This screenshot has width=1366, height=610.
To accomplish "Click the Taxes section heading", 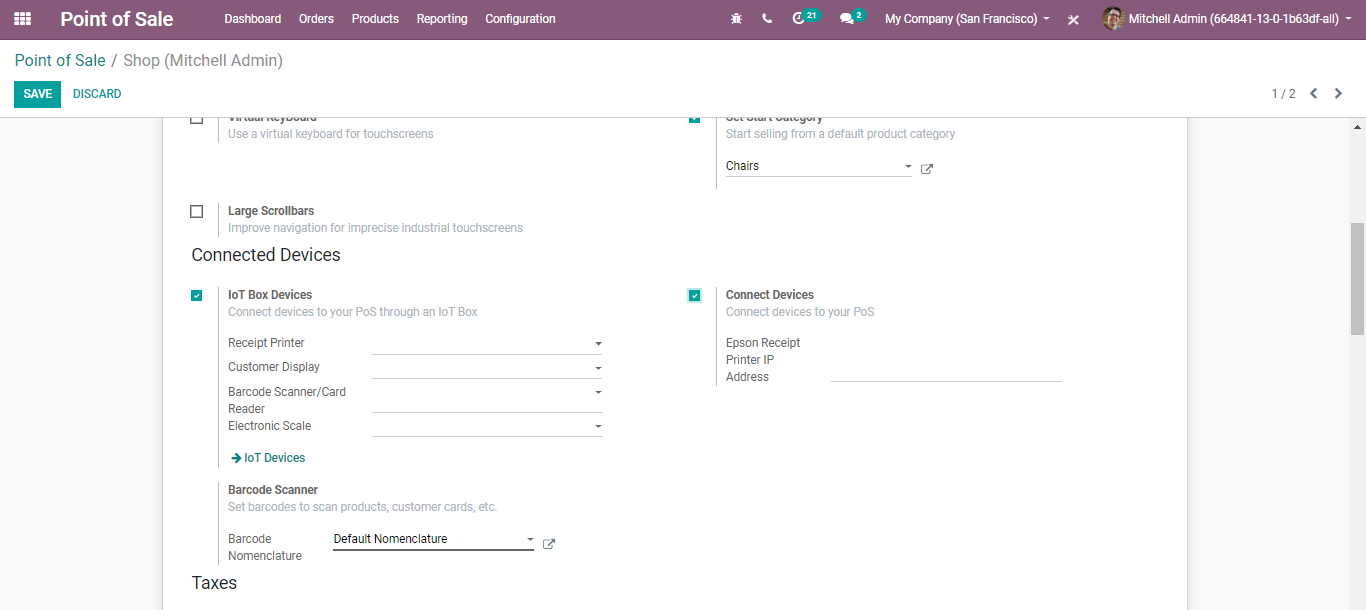I will tap(214, 583).
